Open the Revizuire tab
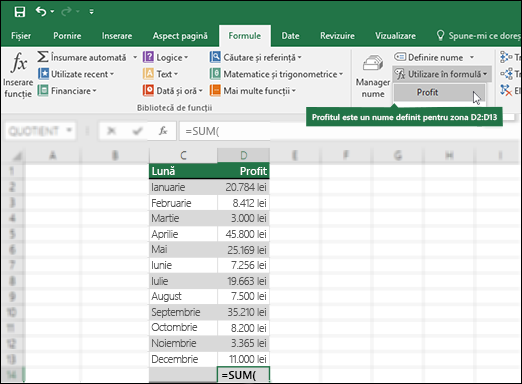The height and width of the screenshot is (384, 522). pos(337,36)
